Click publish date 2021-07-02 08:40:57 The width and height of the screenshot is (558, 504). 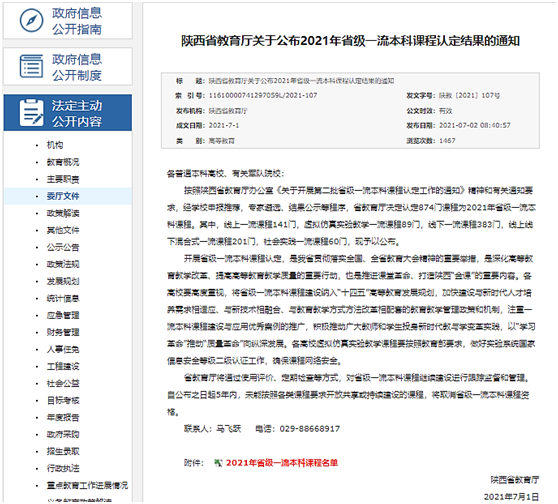tap(475, 125)
